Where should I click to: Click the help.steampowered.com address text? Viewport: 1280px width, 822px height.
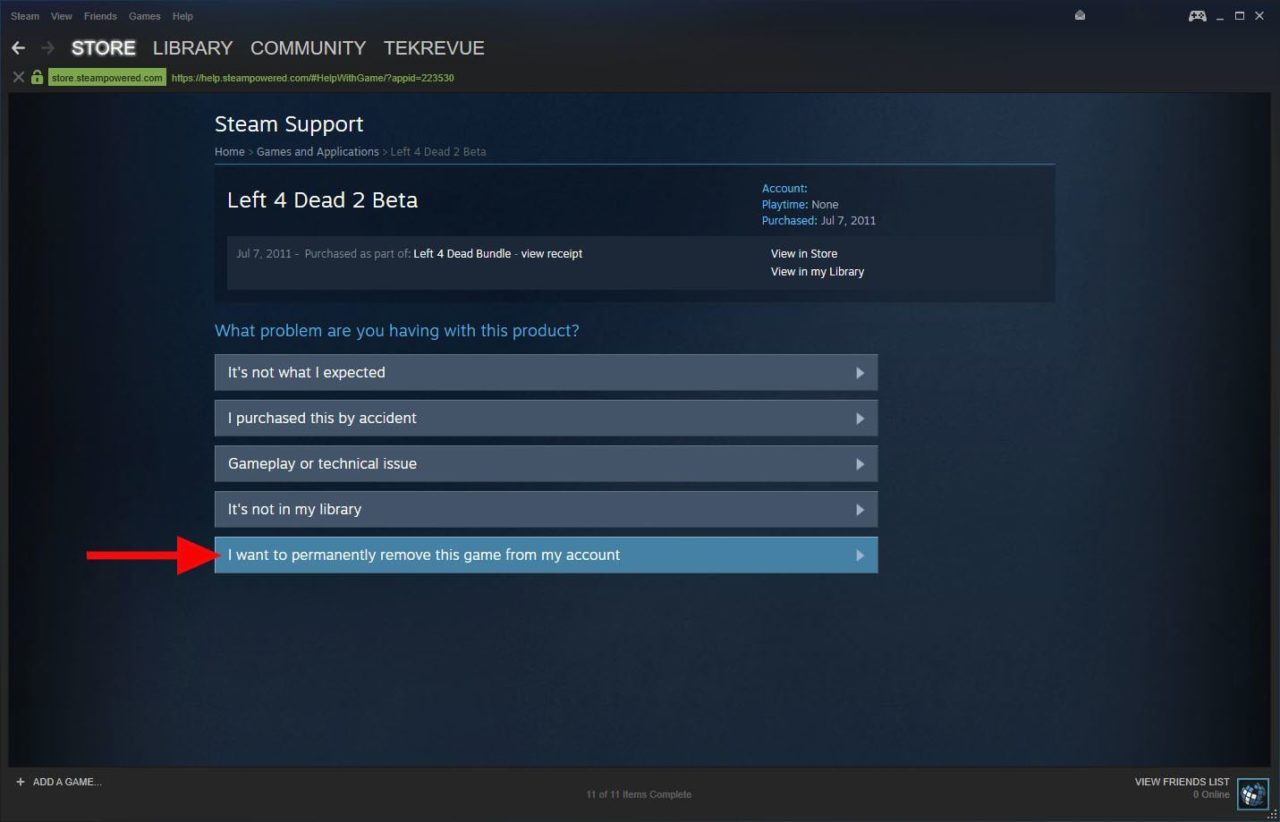click(x=312, y=77)
